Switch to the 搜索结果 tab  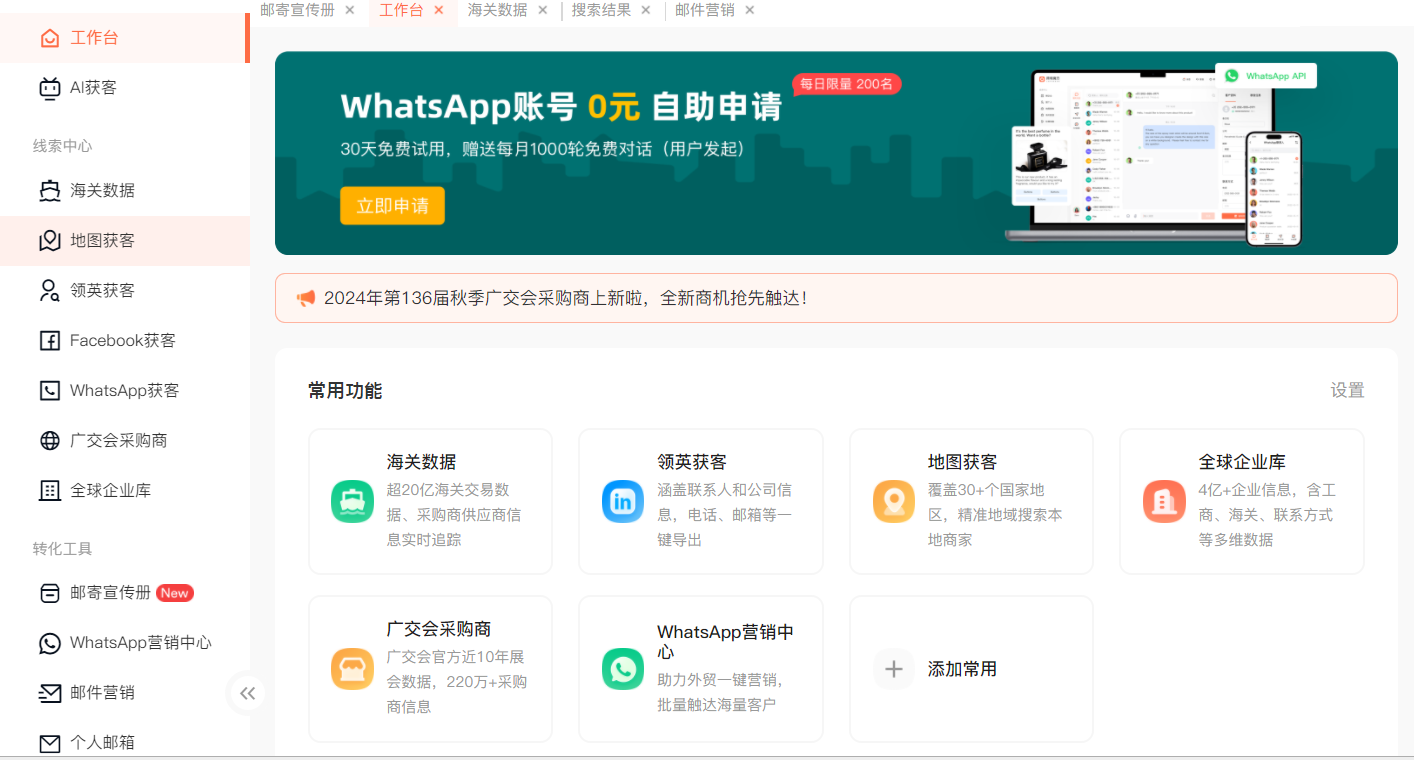pos(601,10)
